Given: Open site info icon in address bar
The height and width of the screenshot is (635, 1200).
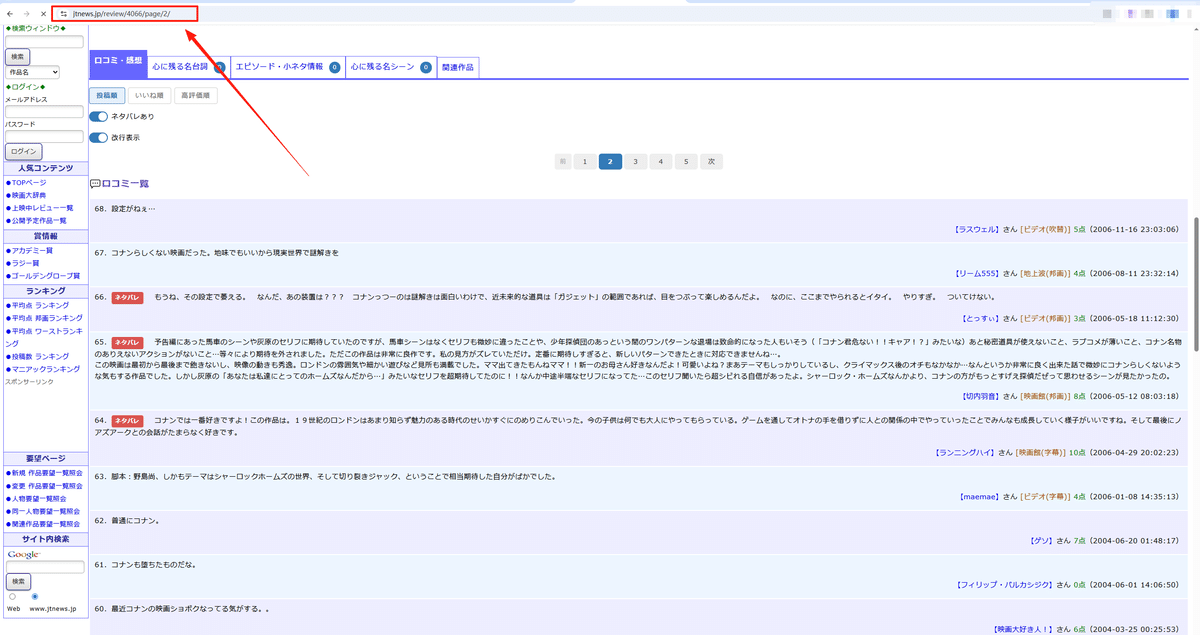Looking at the screenshot, I should (x=64, y=14).
